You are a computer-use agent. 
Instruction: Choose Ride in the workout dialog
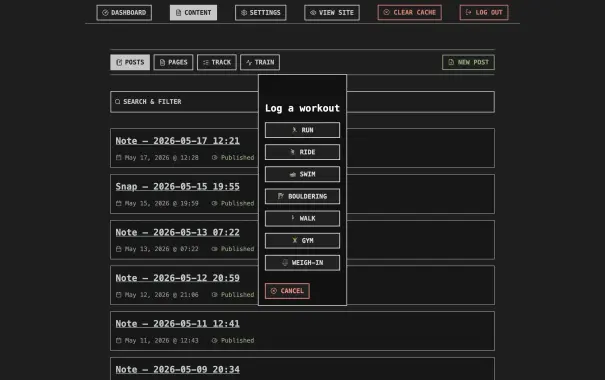coord(302,152)
